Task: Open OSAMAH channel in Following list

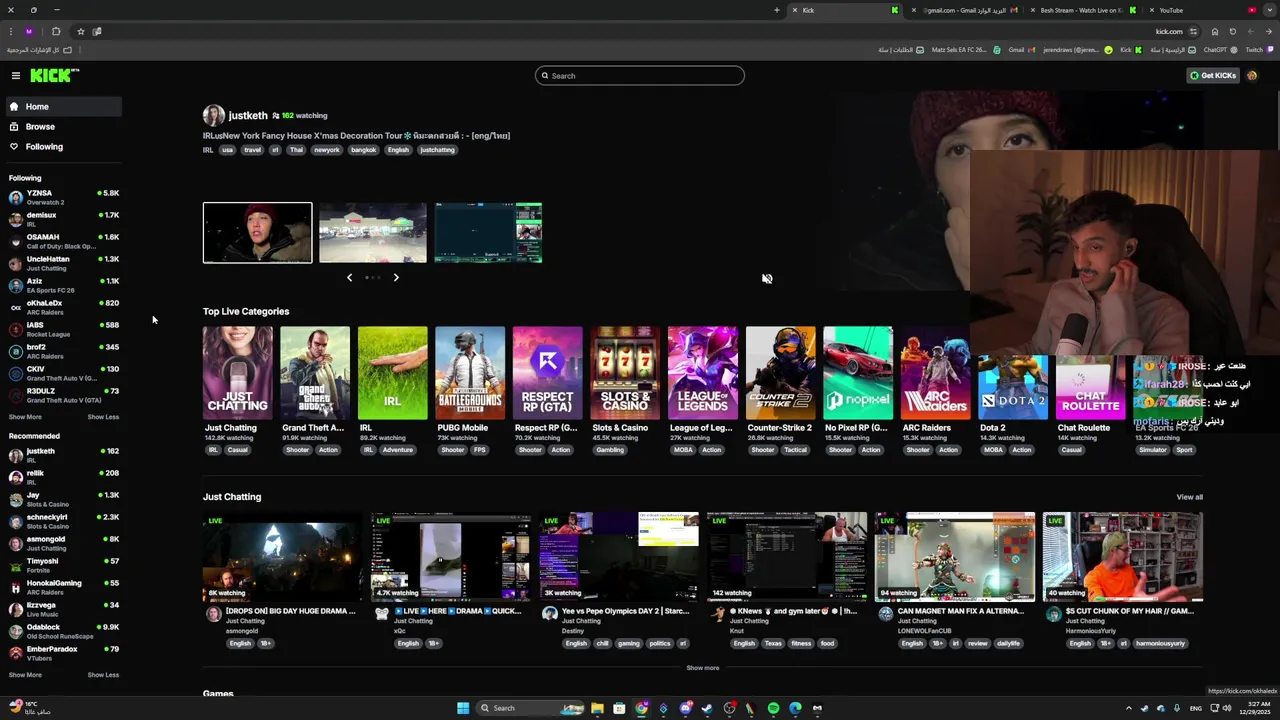Action: pyautogui.click(x=64, y=241)
